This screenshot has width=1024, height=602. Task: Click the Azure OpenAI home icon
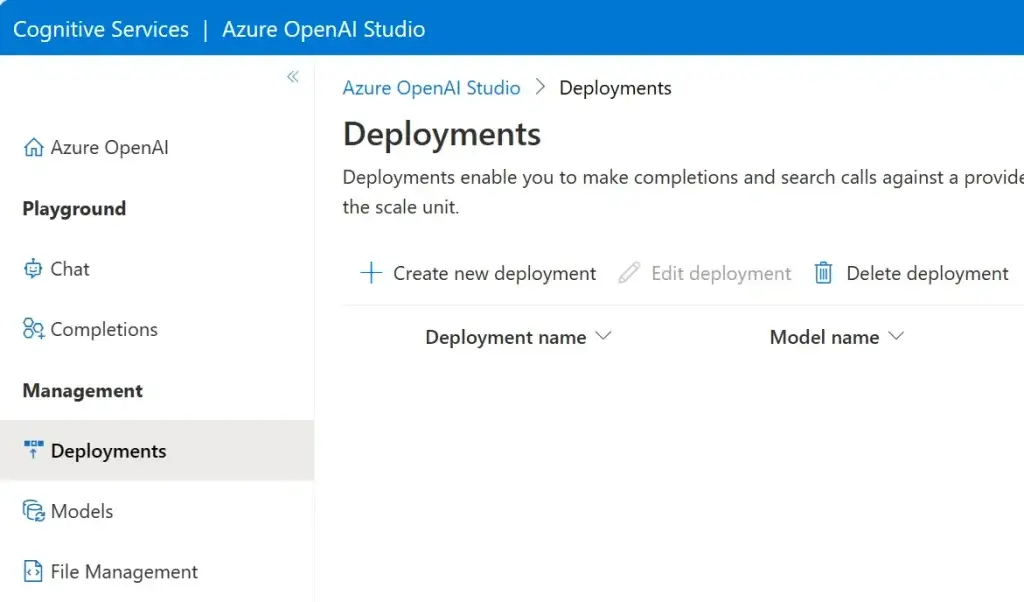click(33, 148)
